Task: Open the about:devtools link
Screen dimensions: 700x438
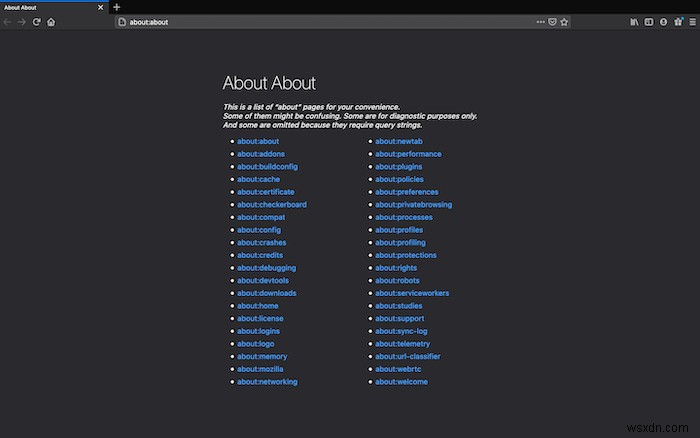Action: coord(263,281)
